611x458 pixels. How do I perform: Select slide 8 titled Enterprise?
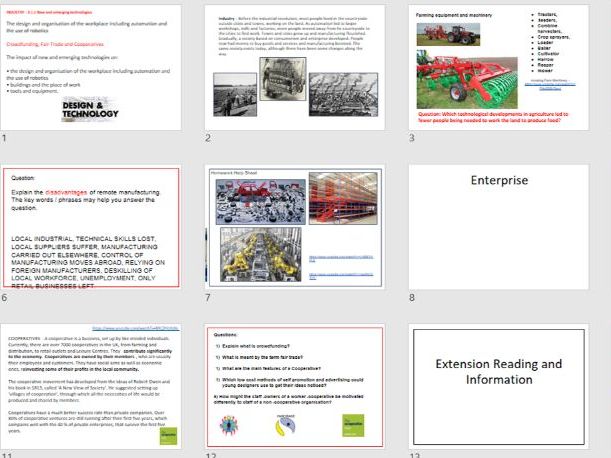tap(498, 227)
